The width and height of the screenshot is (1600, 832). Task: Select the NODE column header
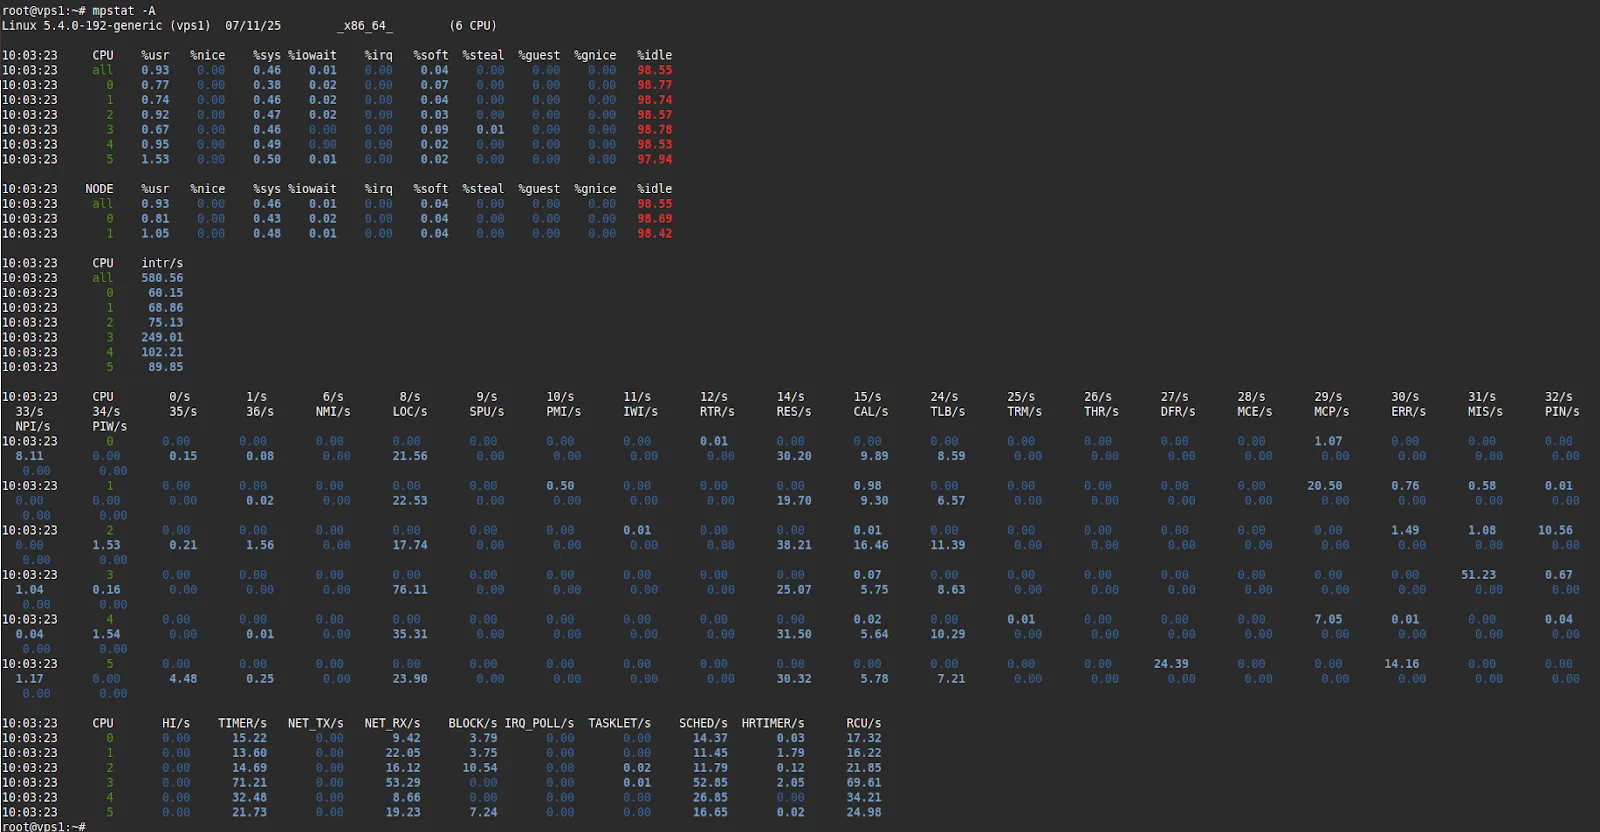pos(99,189)
